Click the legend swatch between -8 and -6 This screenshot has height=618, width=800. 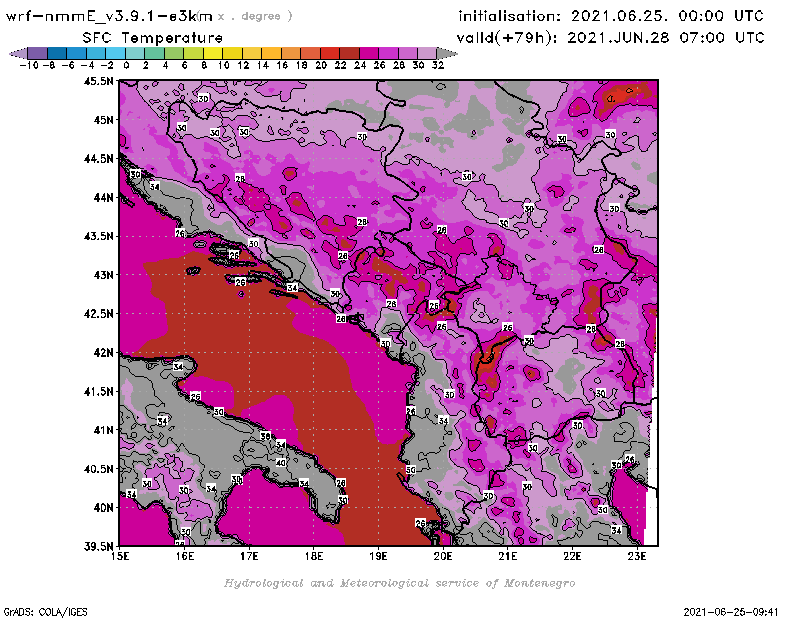(57, 53)
